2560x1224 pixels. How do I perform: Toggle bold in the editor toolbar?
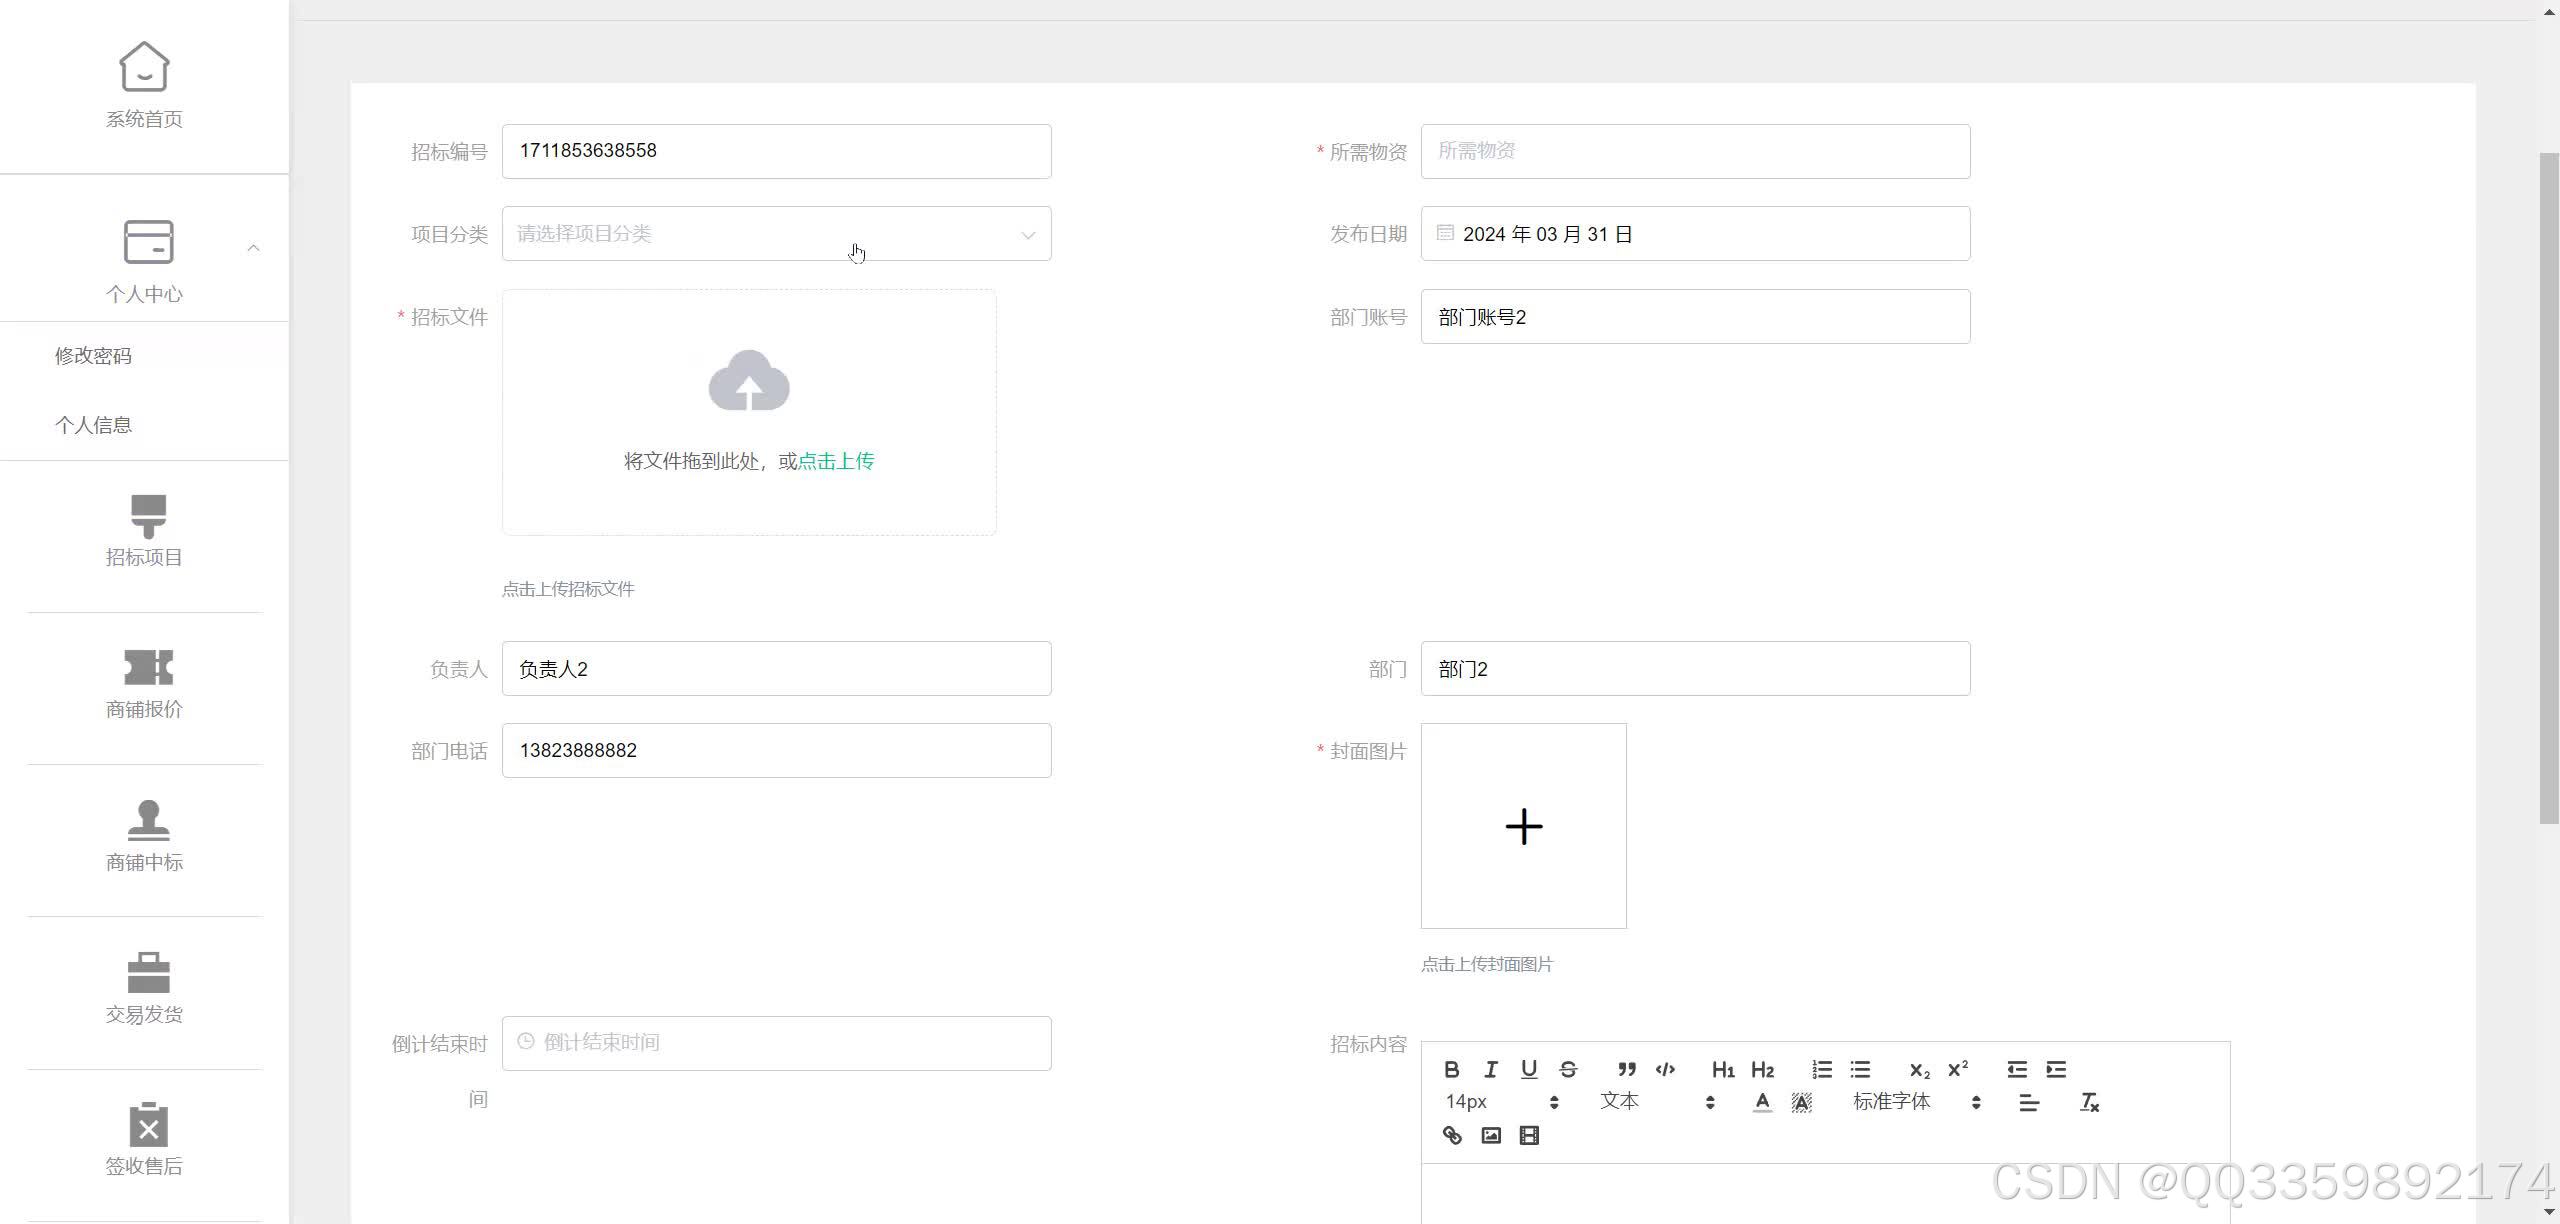tap(1452, 1069)
